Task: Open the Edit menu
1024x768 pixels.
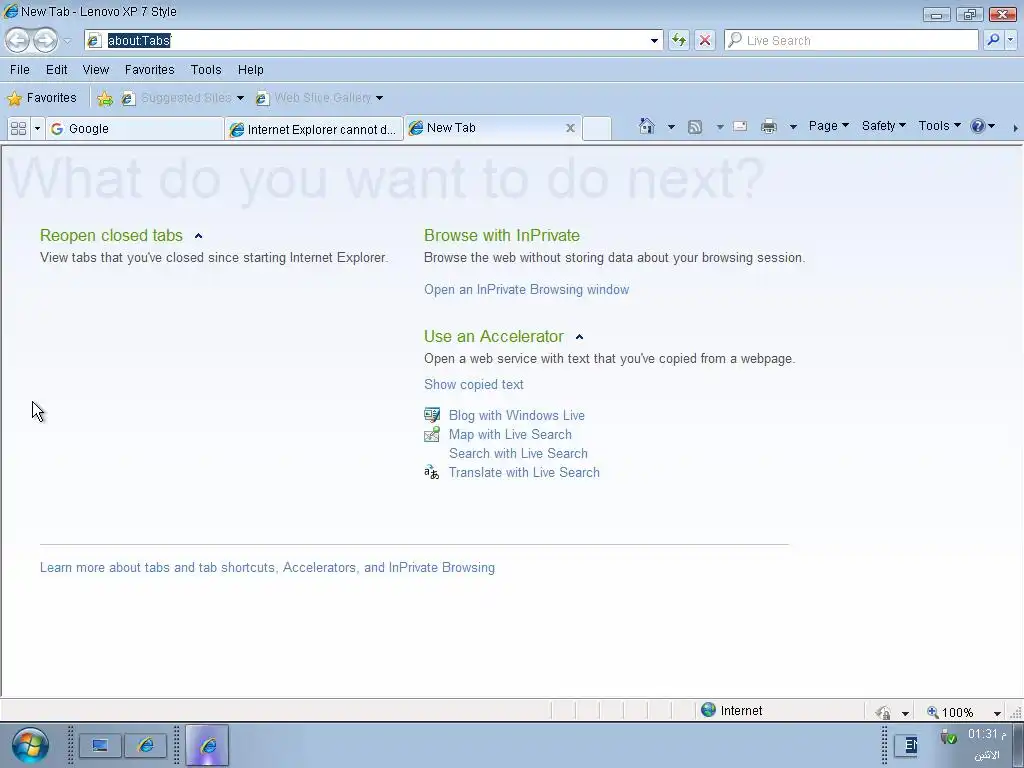Action: pyautogui.click(x=56, y=69)
